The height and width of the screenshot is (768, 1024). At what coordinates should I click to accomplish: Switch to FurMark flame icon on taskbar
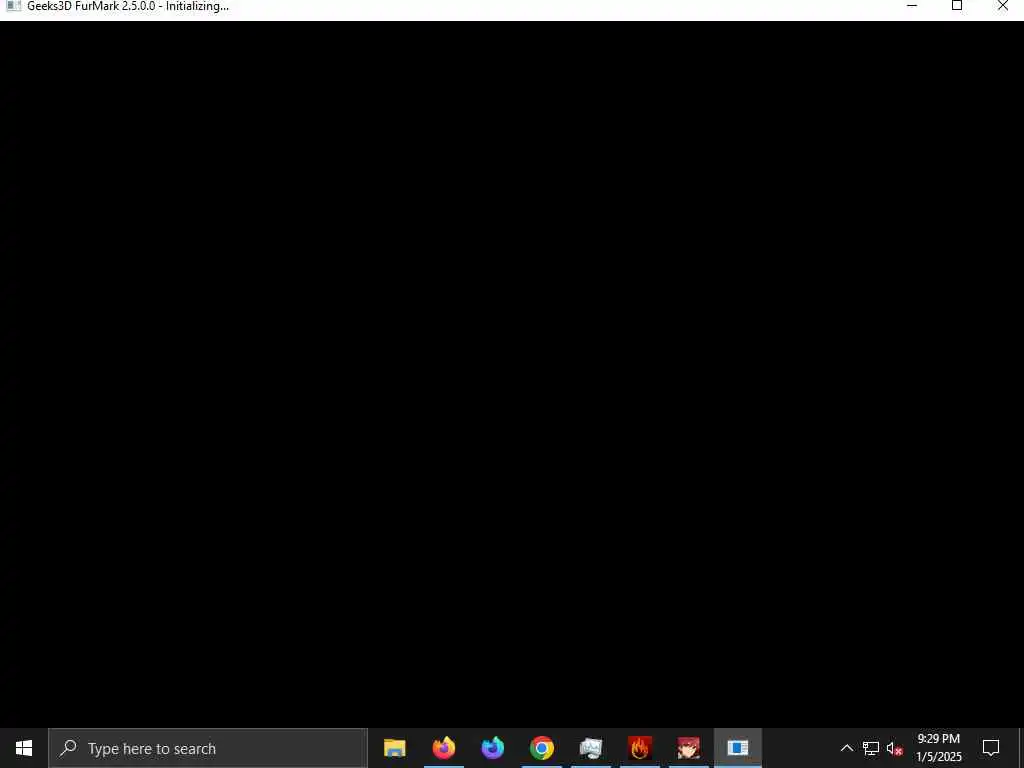pos(639,748)
